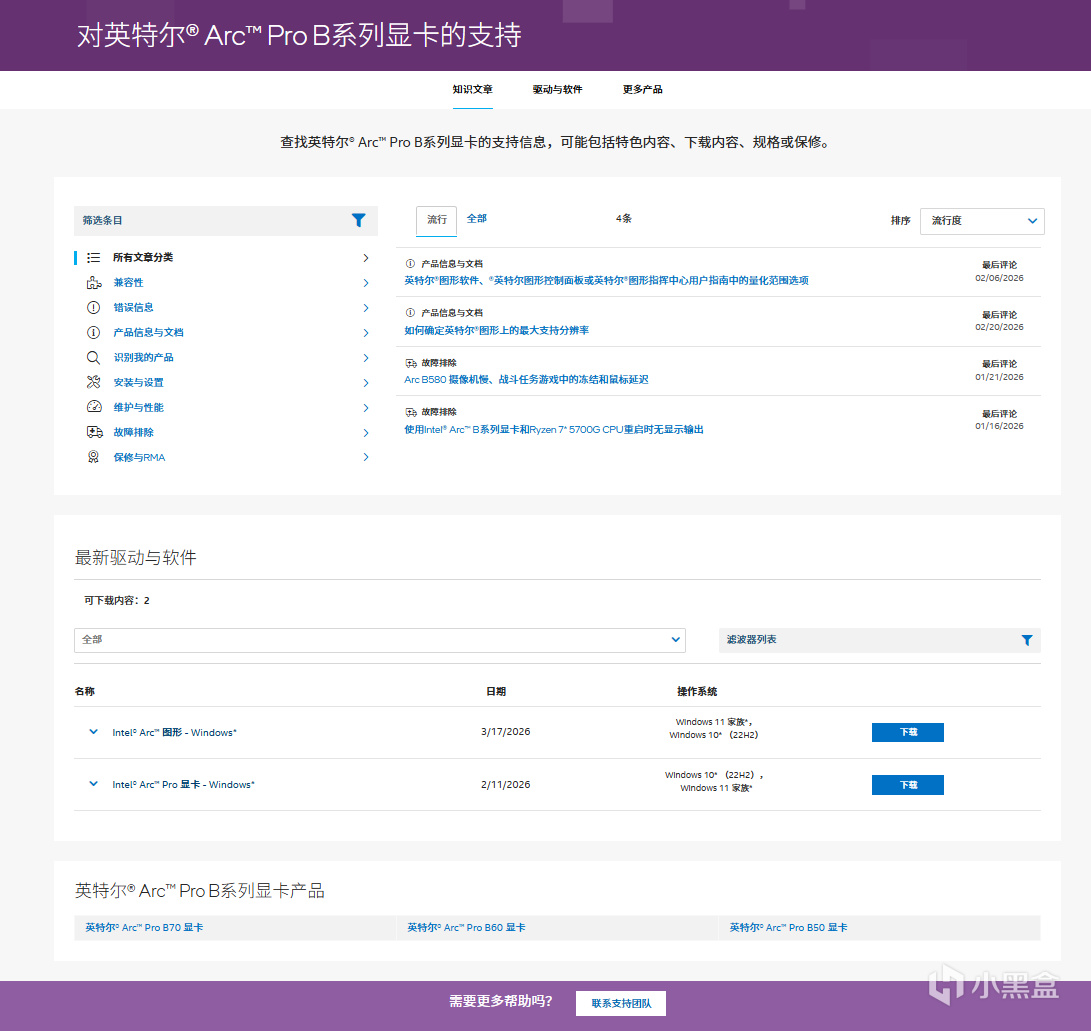Expand the 产品信息与文档 category arrow
1091x1031 pixels.
(366, 333)
